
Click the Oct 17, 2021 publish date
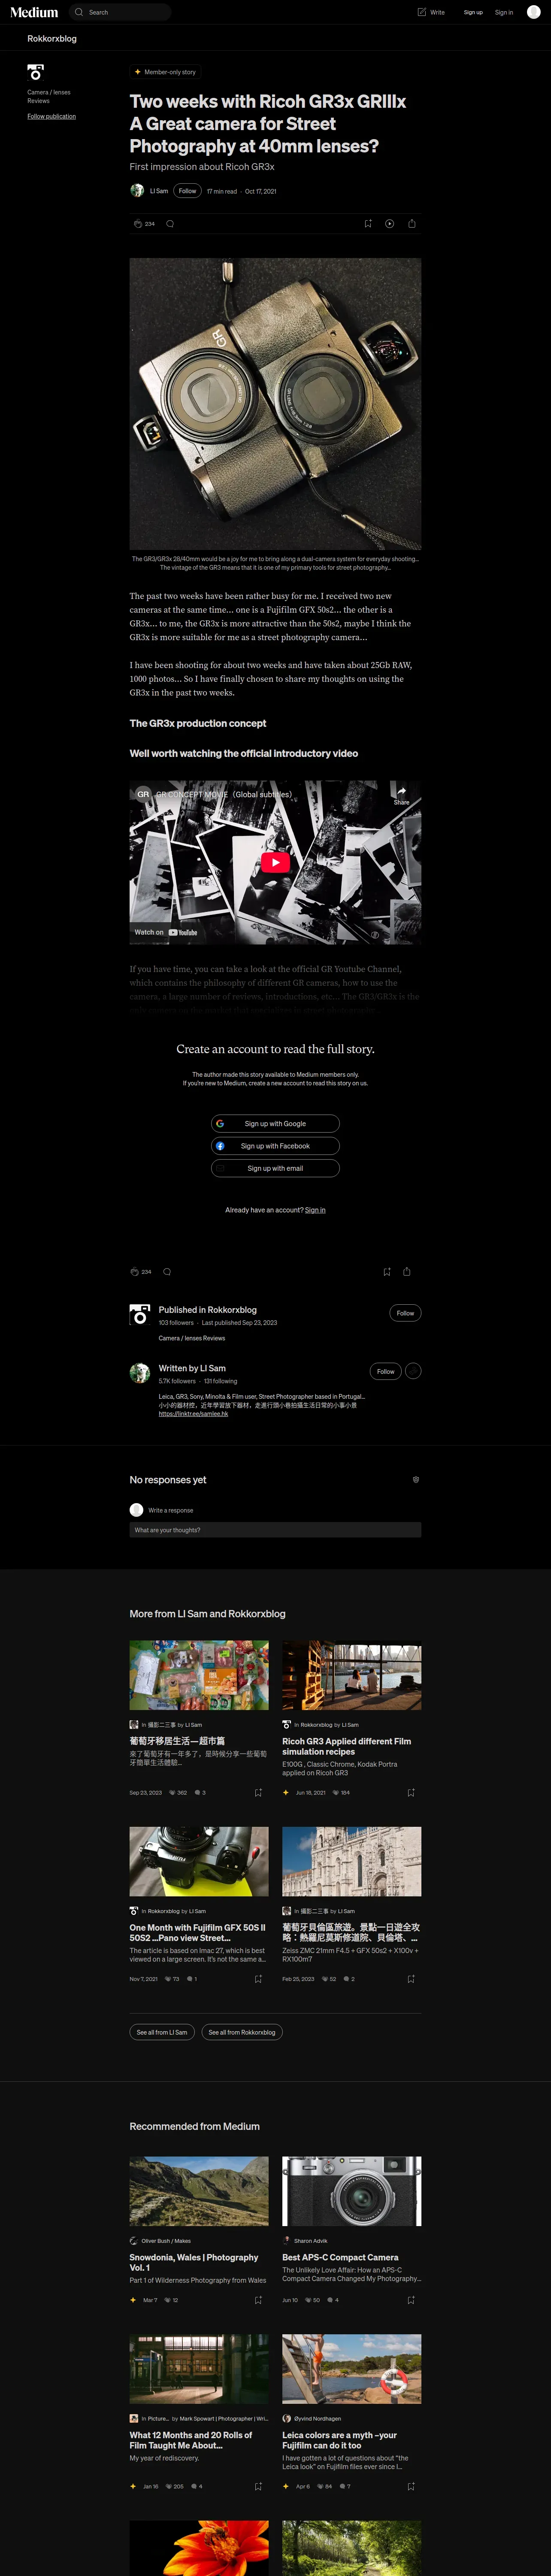[x=261, y=191]
